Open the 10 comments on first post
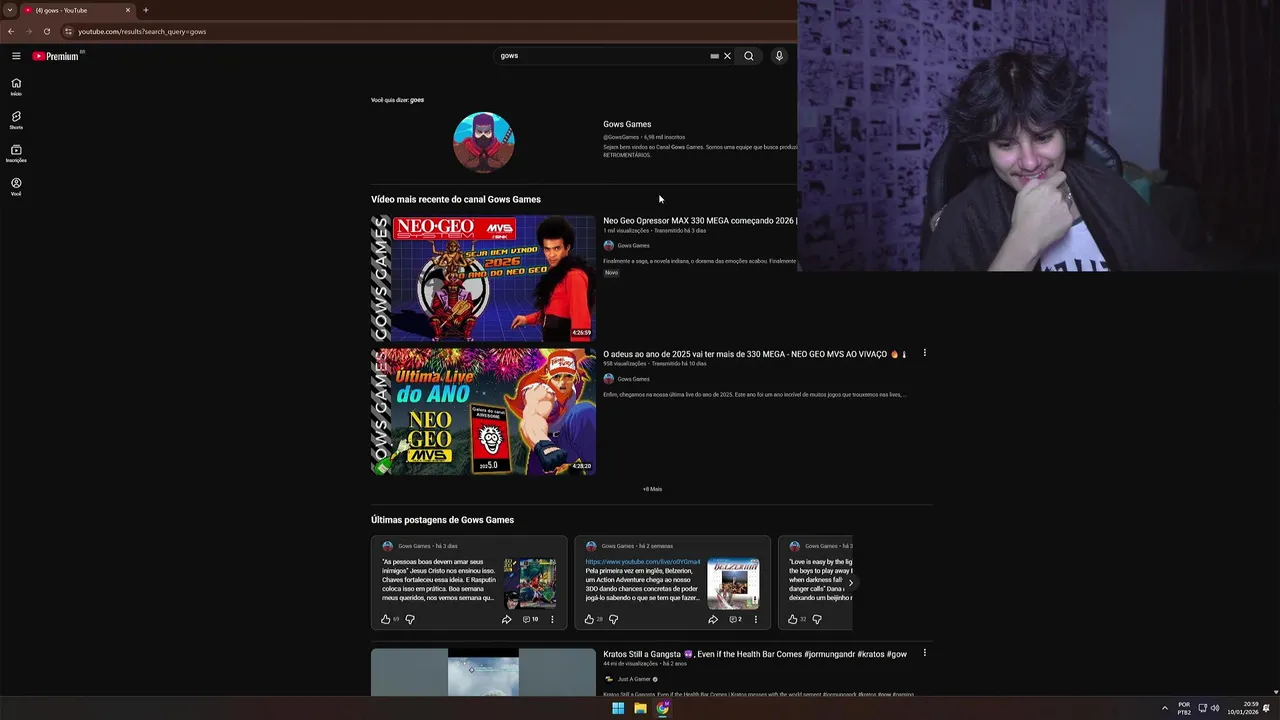The width and height of the screenshot is (1280, 720). coord(530,619)
